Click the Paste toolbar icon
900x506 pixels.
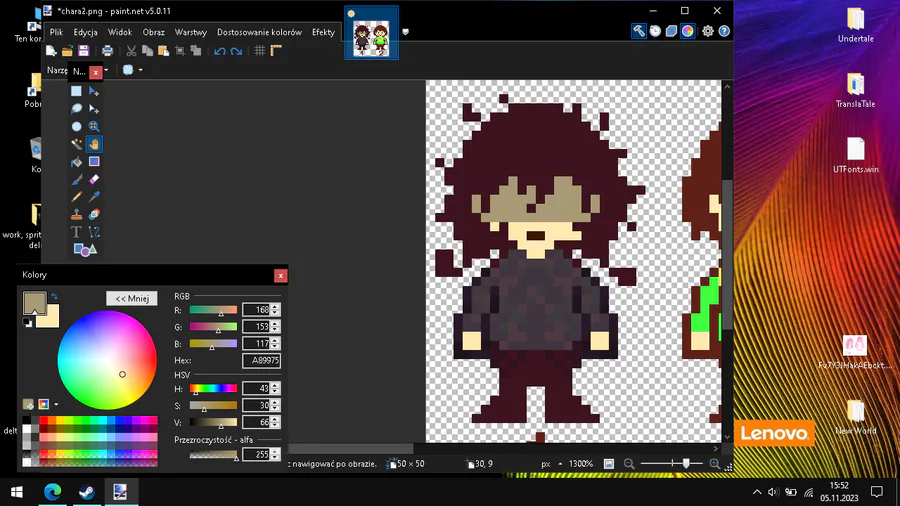[x=164, y=51]
